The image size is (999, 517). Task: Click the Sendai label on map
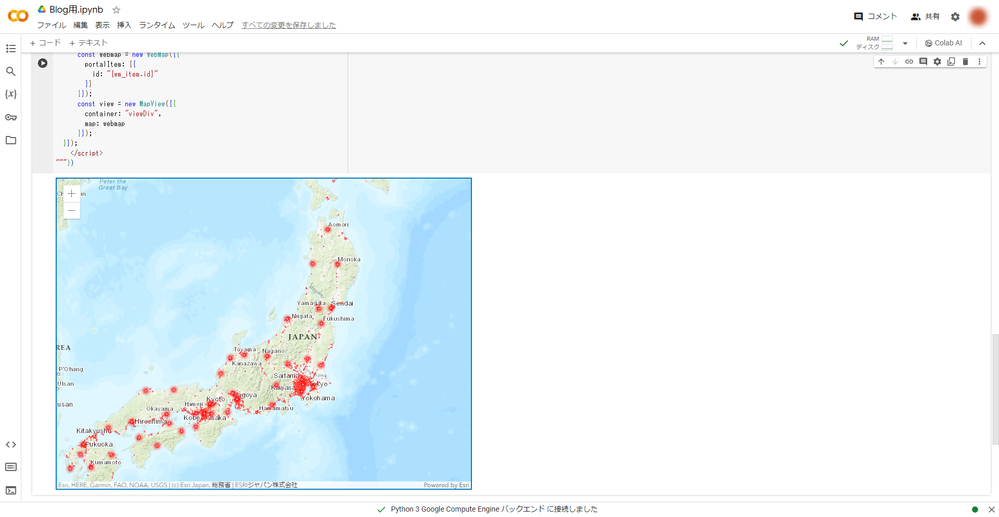tap(343, 303)
